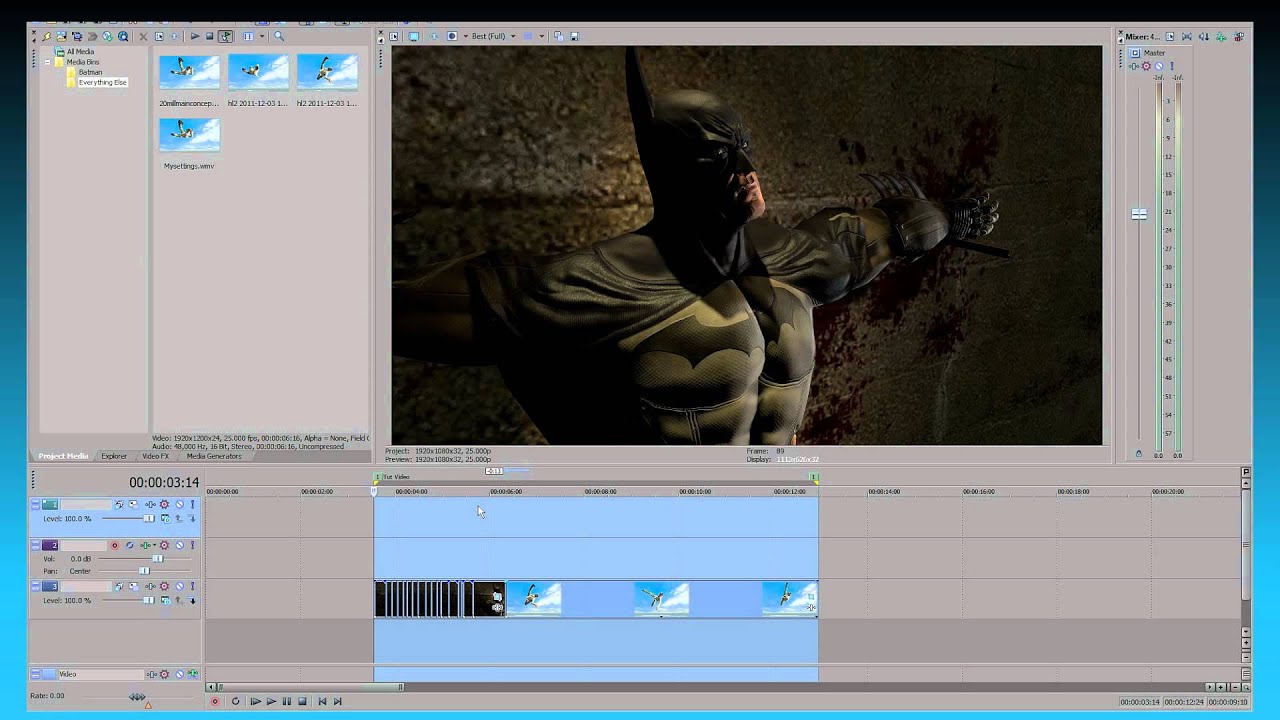Viewport: 1280px width, 720px height.
Task: Save snapshot to file icon in preview
Action: [574, 36]
